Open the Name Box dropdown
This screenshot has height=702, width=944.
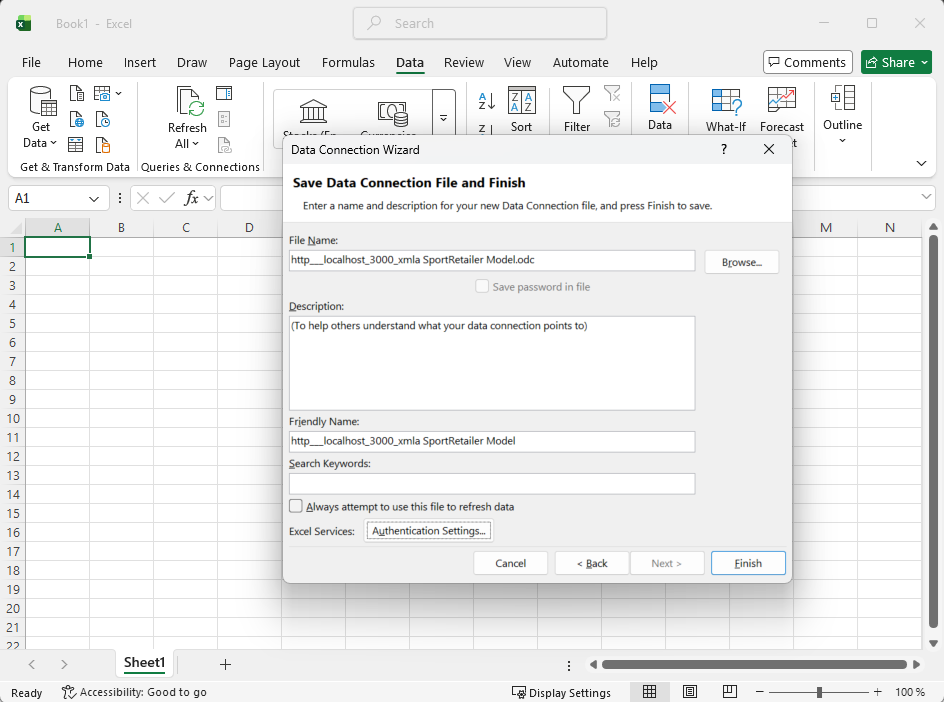94,199
